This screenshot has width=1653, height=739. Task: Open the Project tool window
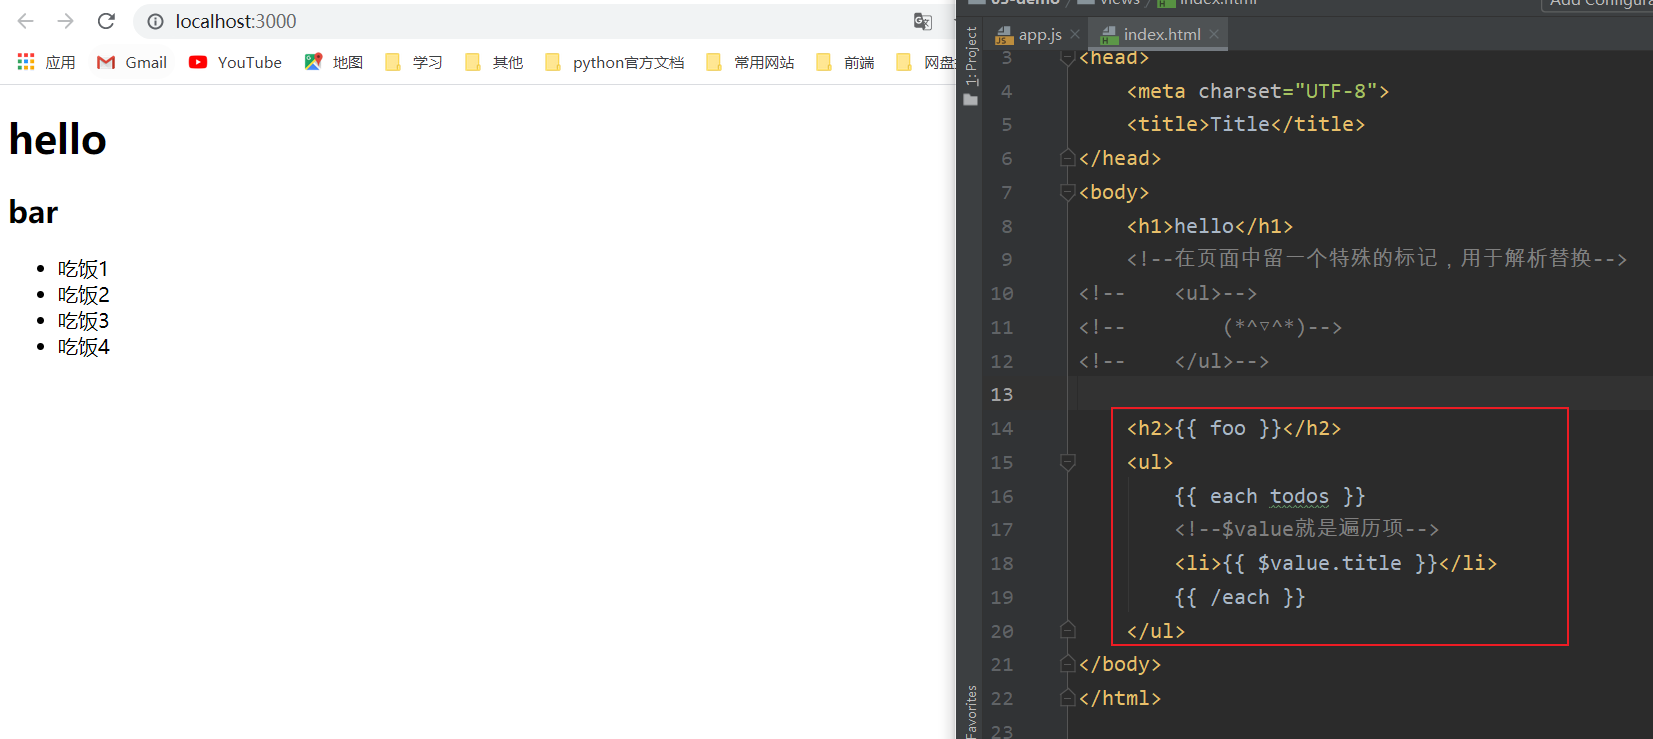(x=971, y=66)
